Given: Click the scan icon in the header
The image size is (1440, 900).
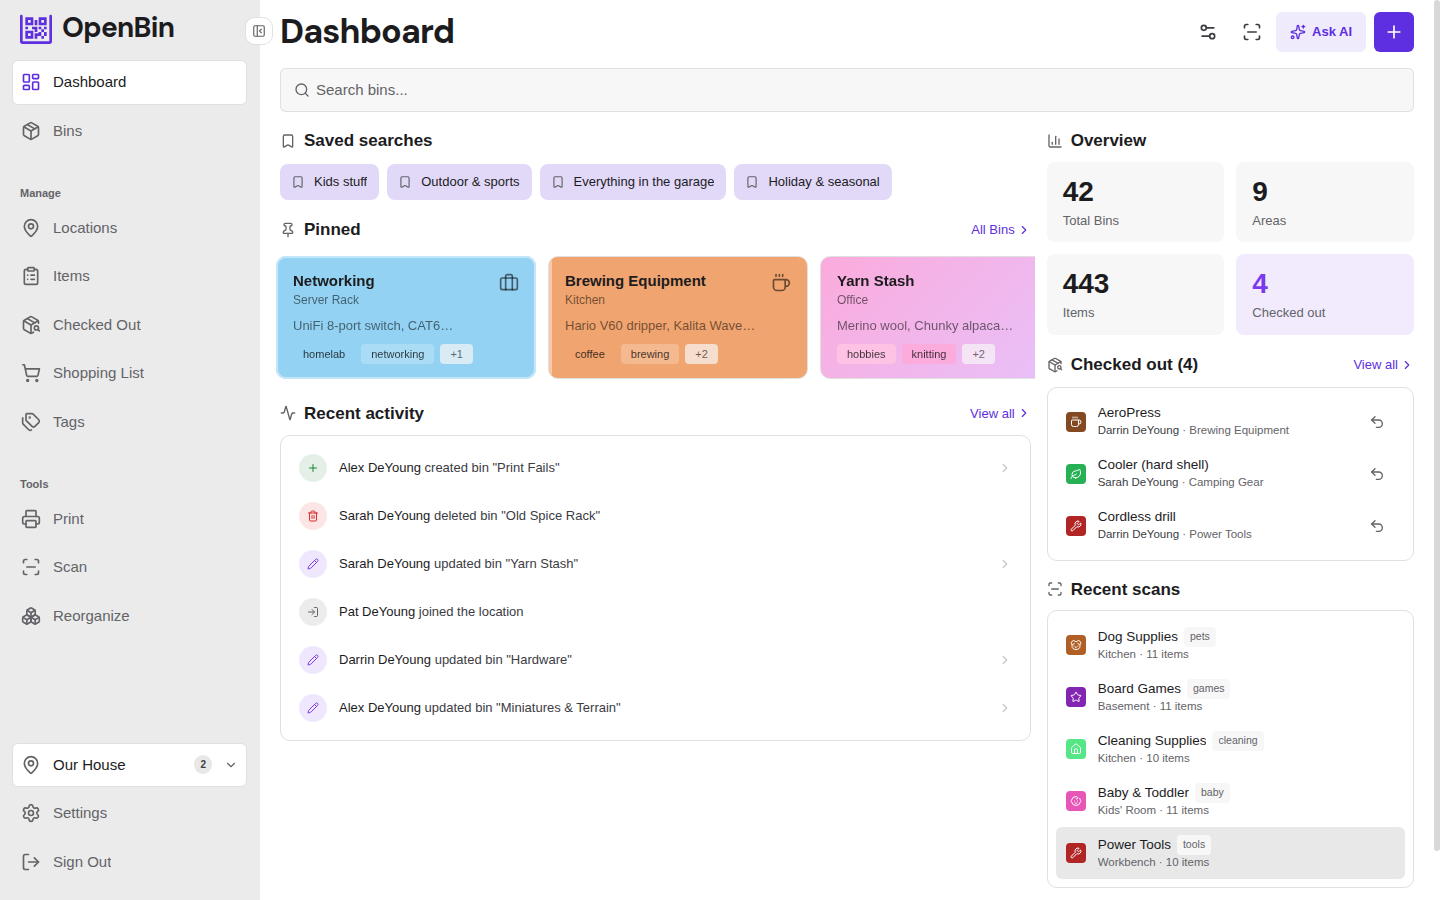Looking at the screenshot, I should coord(1252,32).
